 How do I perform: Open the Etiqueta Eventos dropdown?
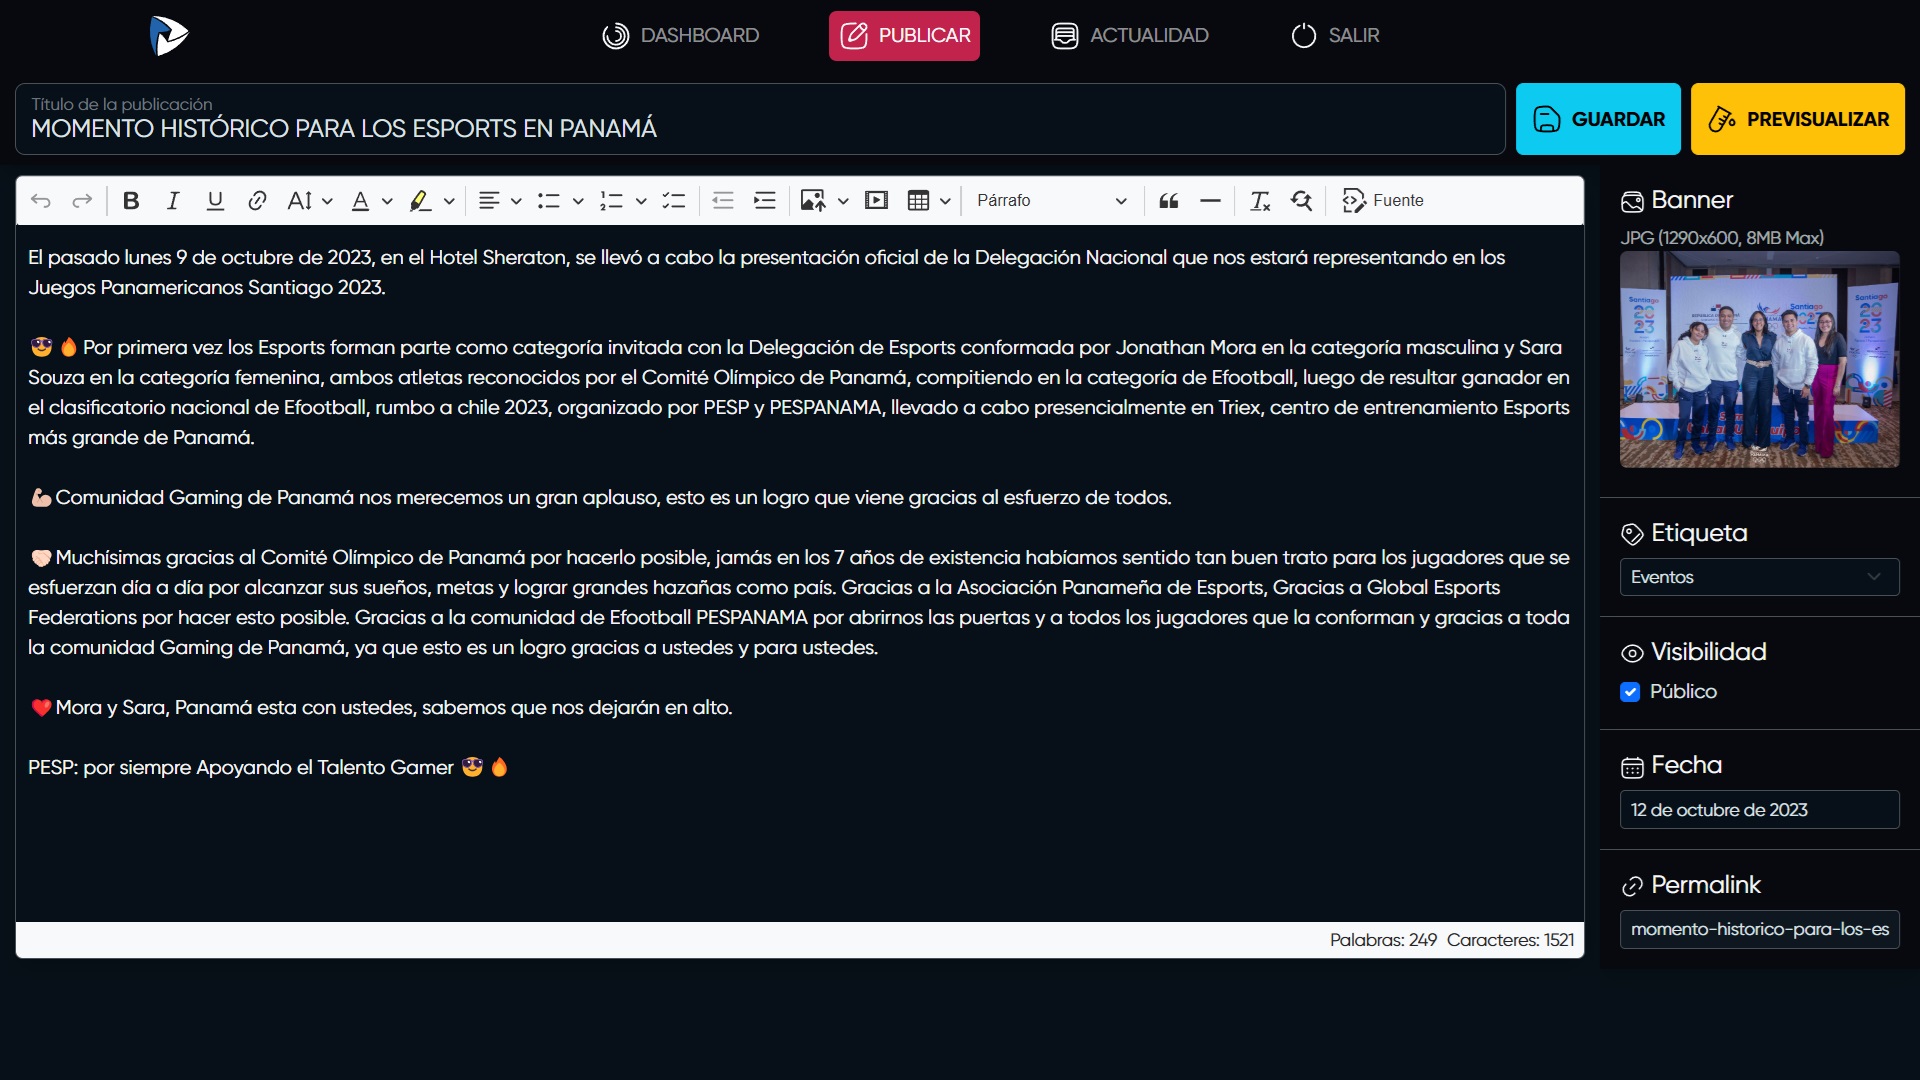click(1759, 577)
